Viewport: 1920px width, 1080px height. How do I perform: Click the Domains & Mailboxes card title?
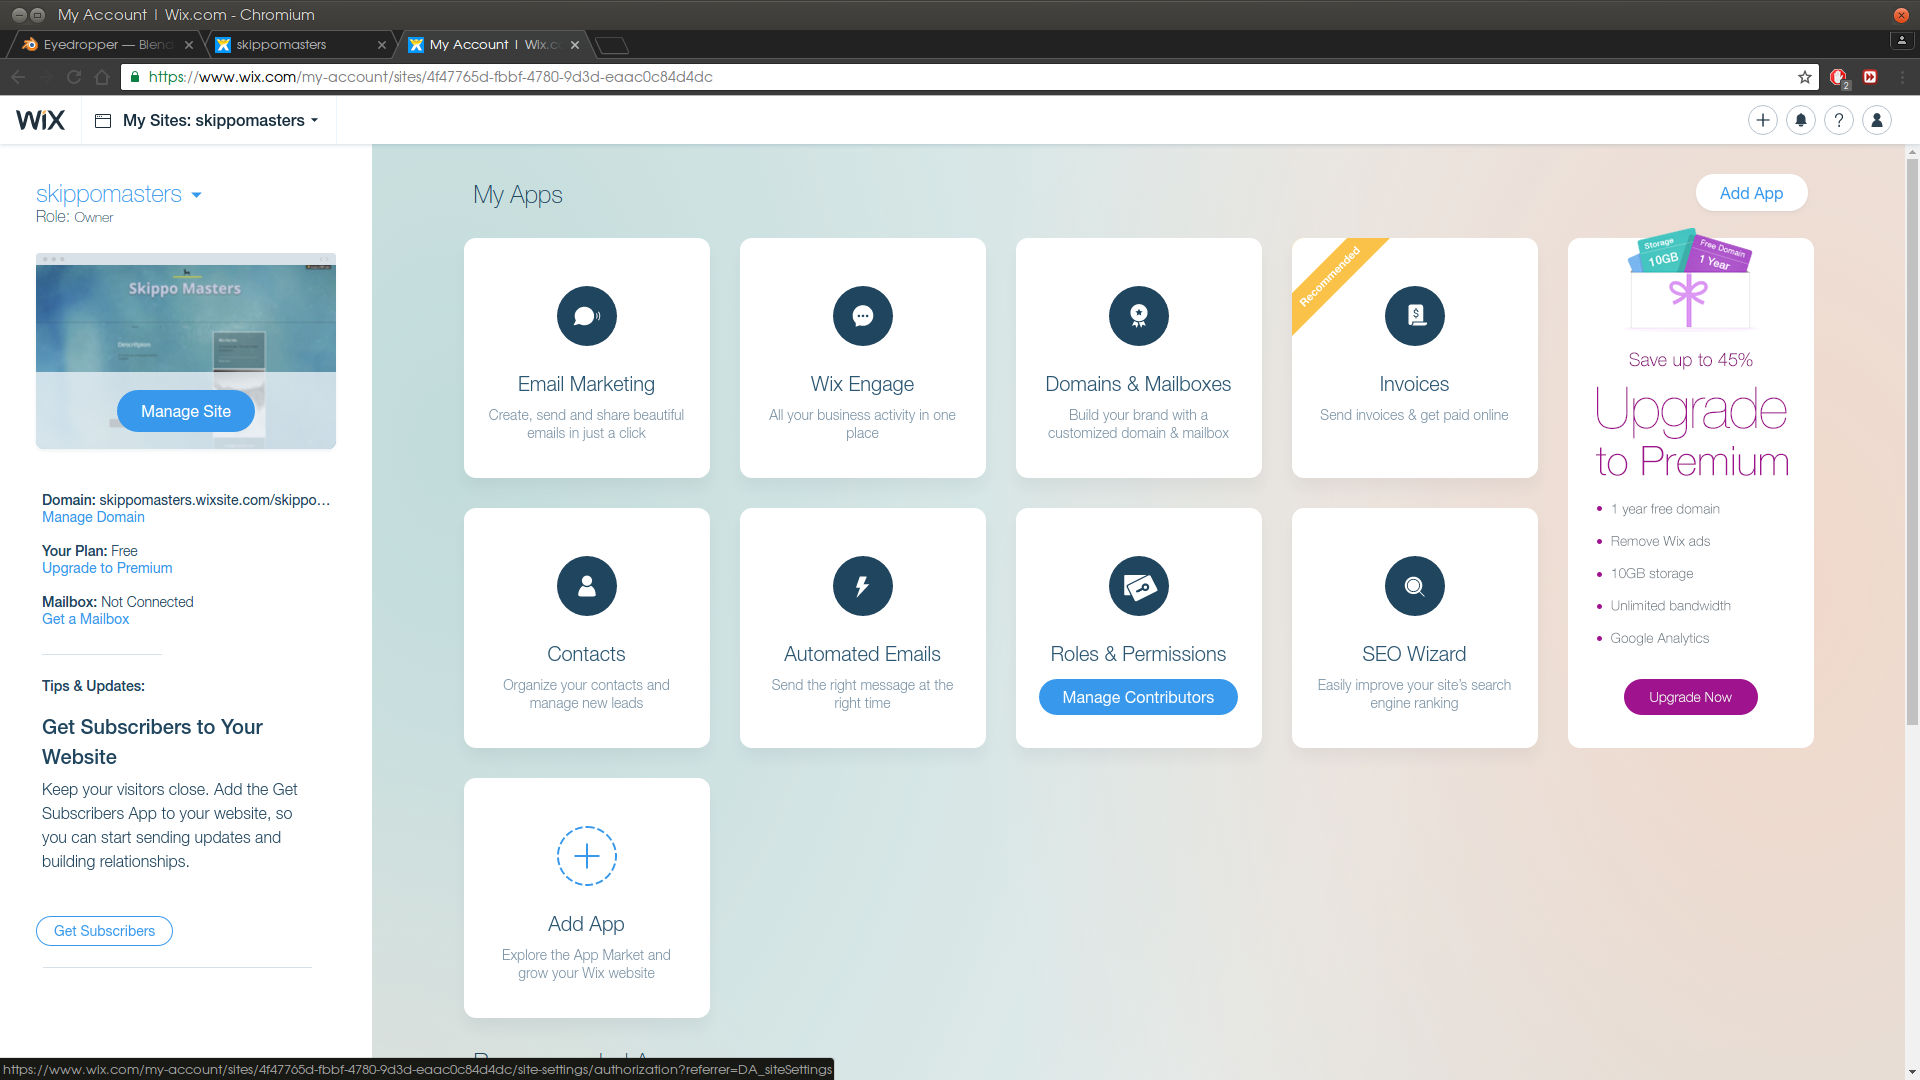(1138, 384)
